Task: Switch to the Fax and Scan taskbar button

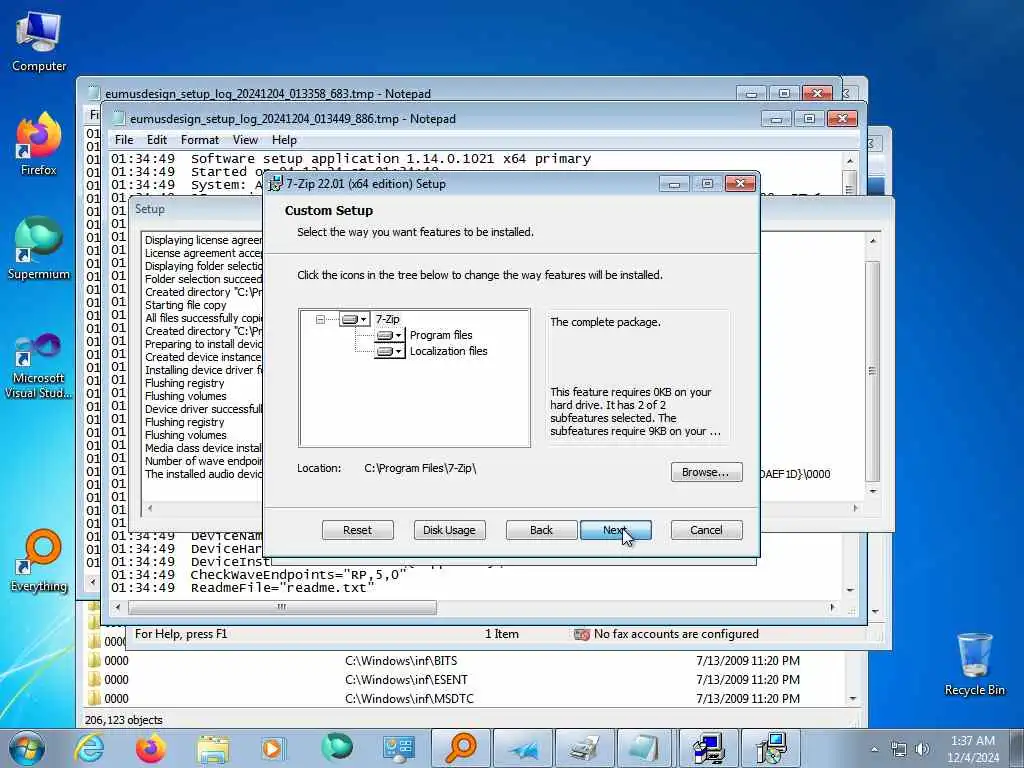Action: 584,748
